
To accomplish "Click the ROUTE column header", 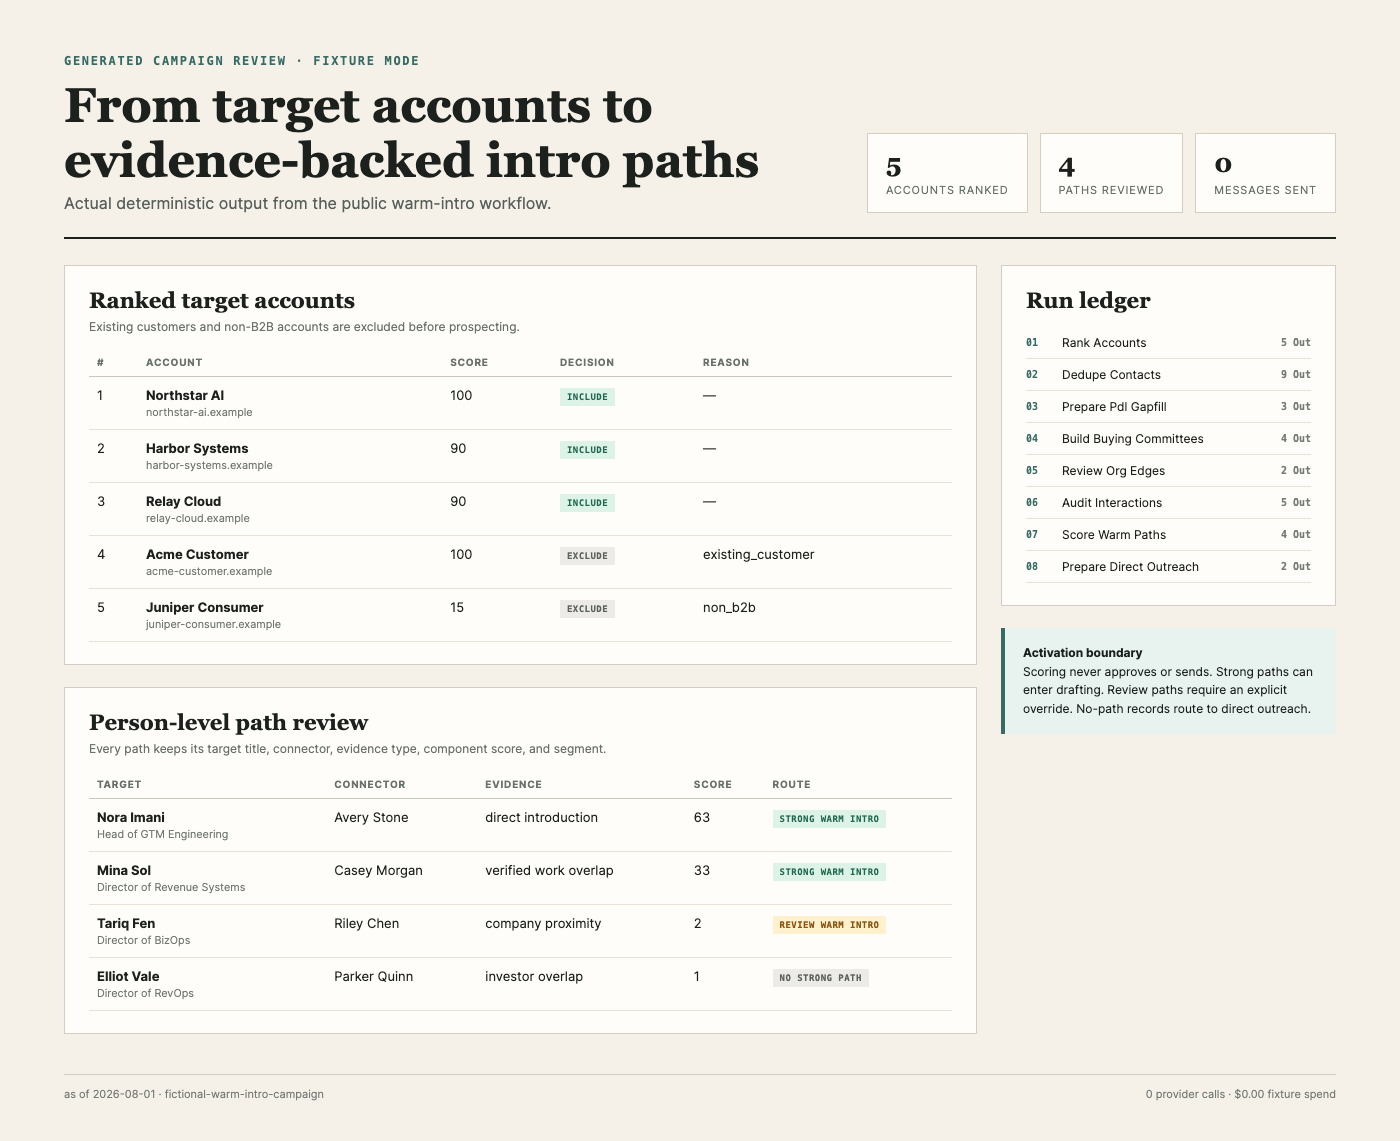I will (791, 784).
